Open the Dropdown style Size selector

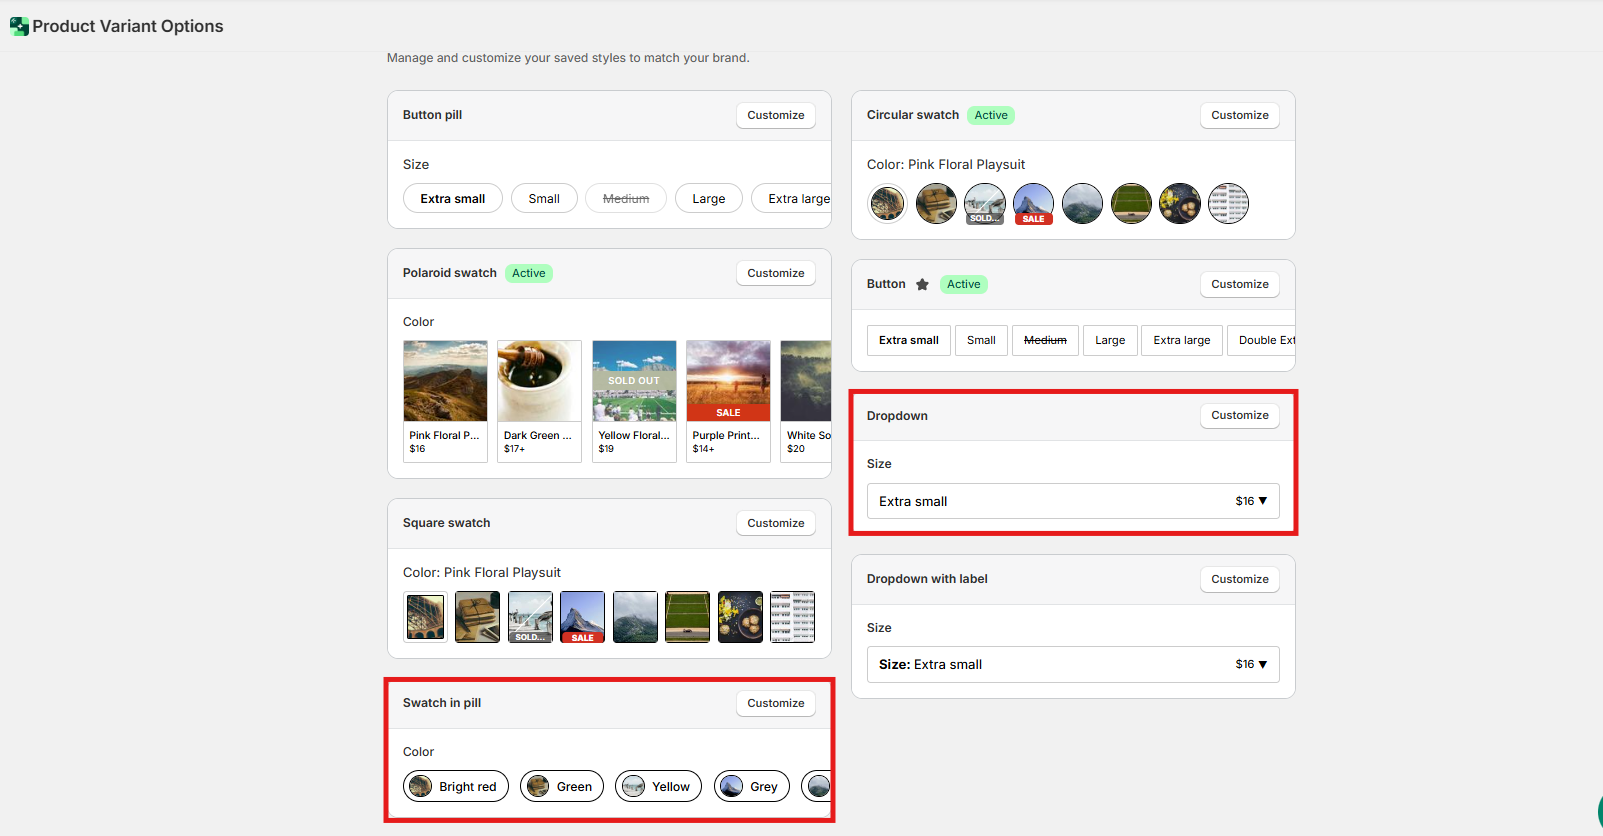(x=1072, y=501)
